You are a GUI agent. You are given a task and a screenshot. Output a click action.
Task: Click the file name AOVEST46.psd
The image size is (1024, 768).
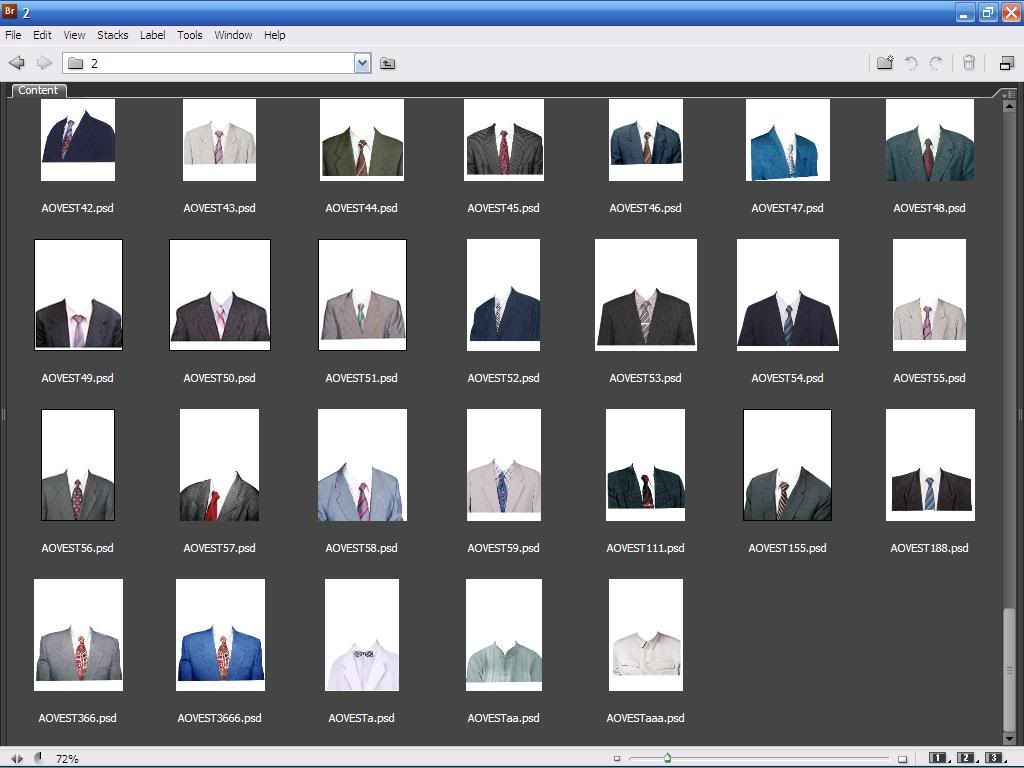tap(645, 208)
